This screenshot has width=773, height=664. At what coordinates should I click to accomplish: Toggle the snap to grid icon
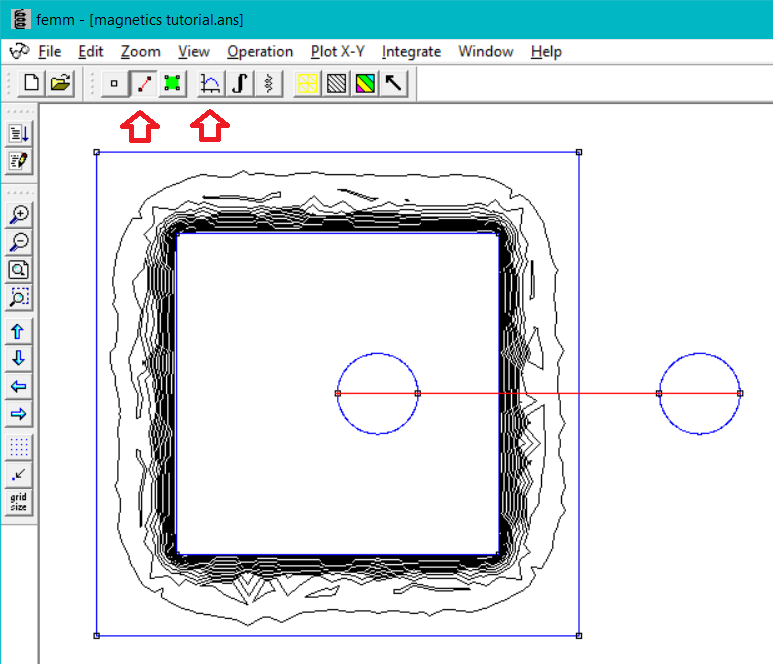click(x=19, y=475)
